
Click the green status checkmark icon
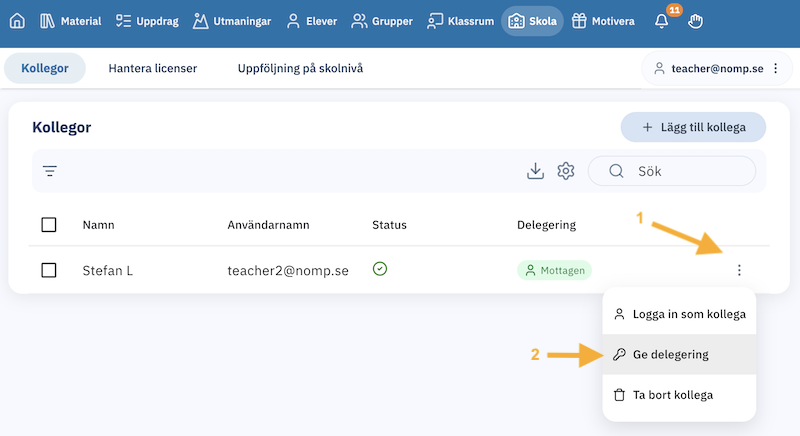click(x=380, y=269)
